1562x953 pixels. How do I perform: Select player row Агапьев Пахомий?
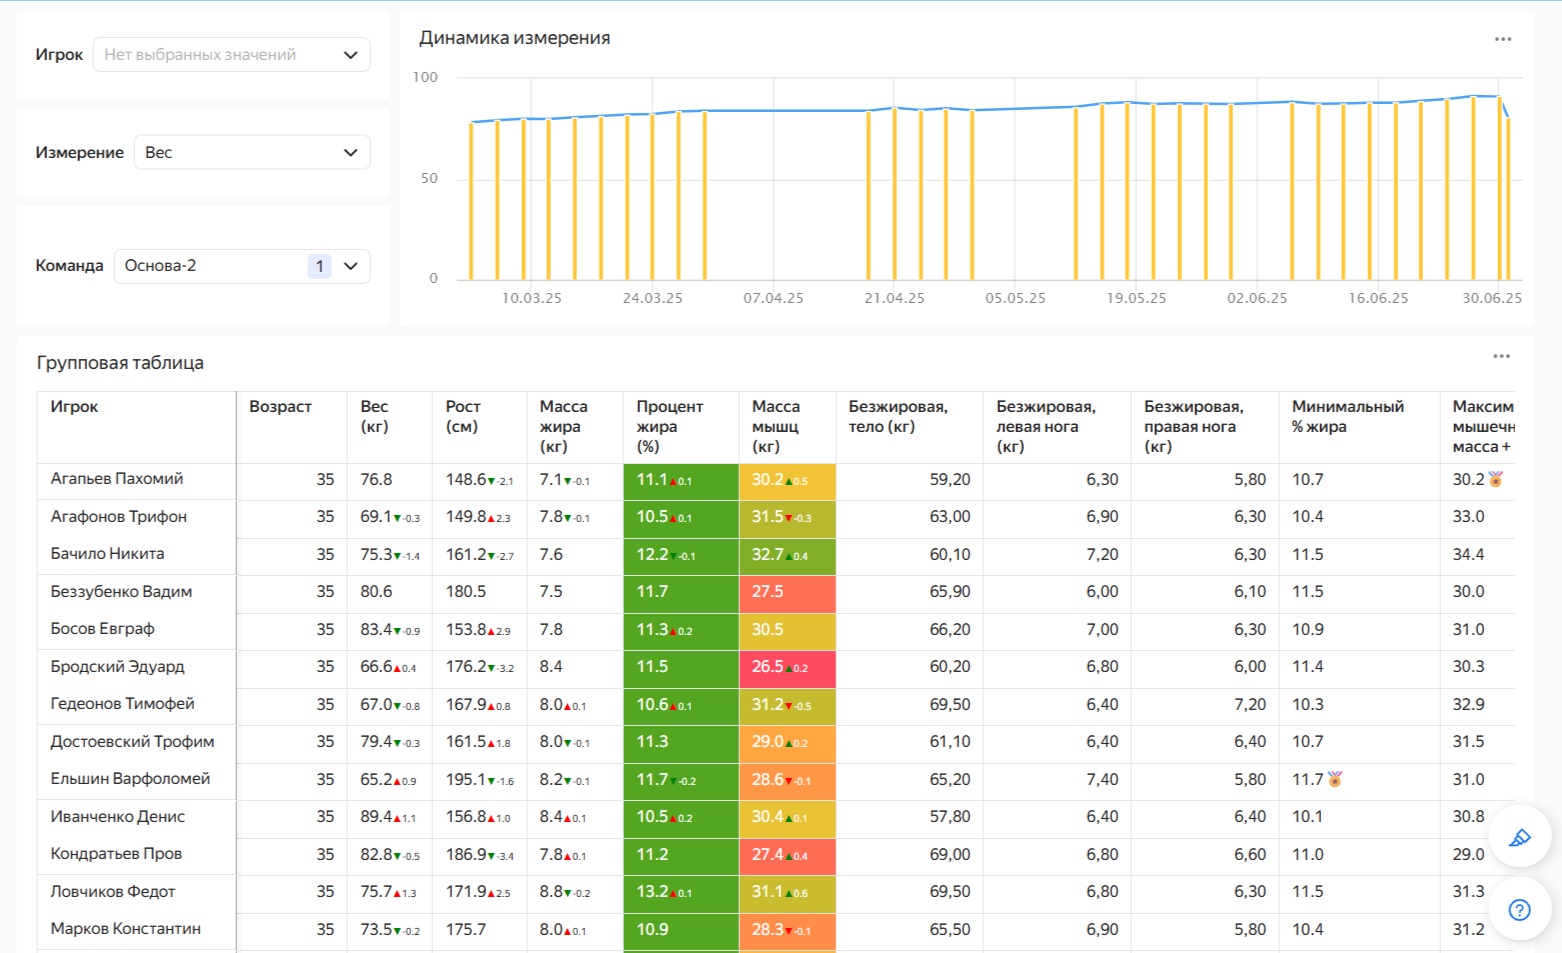[x=117, y=479]
